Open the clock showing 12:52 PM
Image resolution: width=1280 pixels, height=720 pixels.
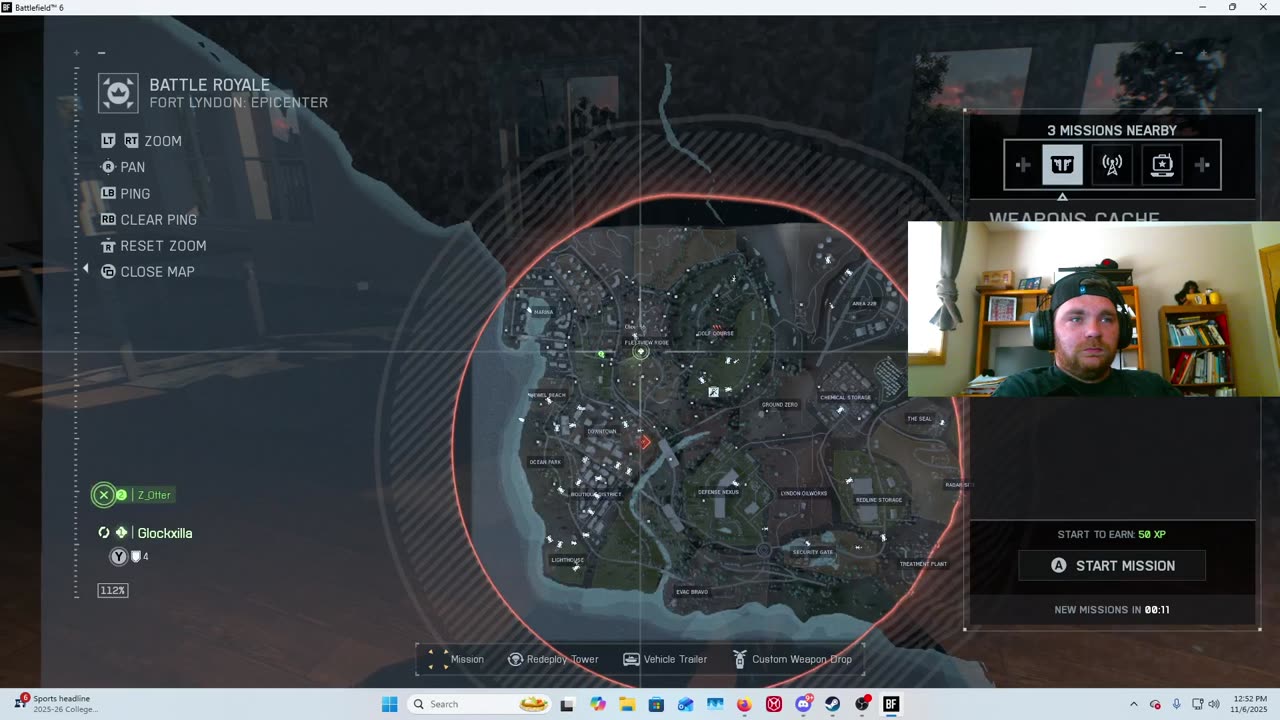pos(1250,704)
